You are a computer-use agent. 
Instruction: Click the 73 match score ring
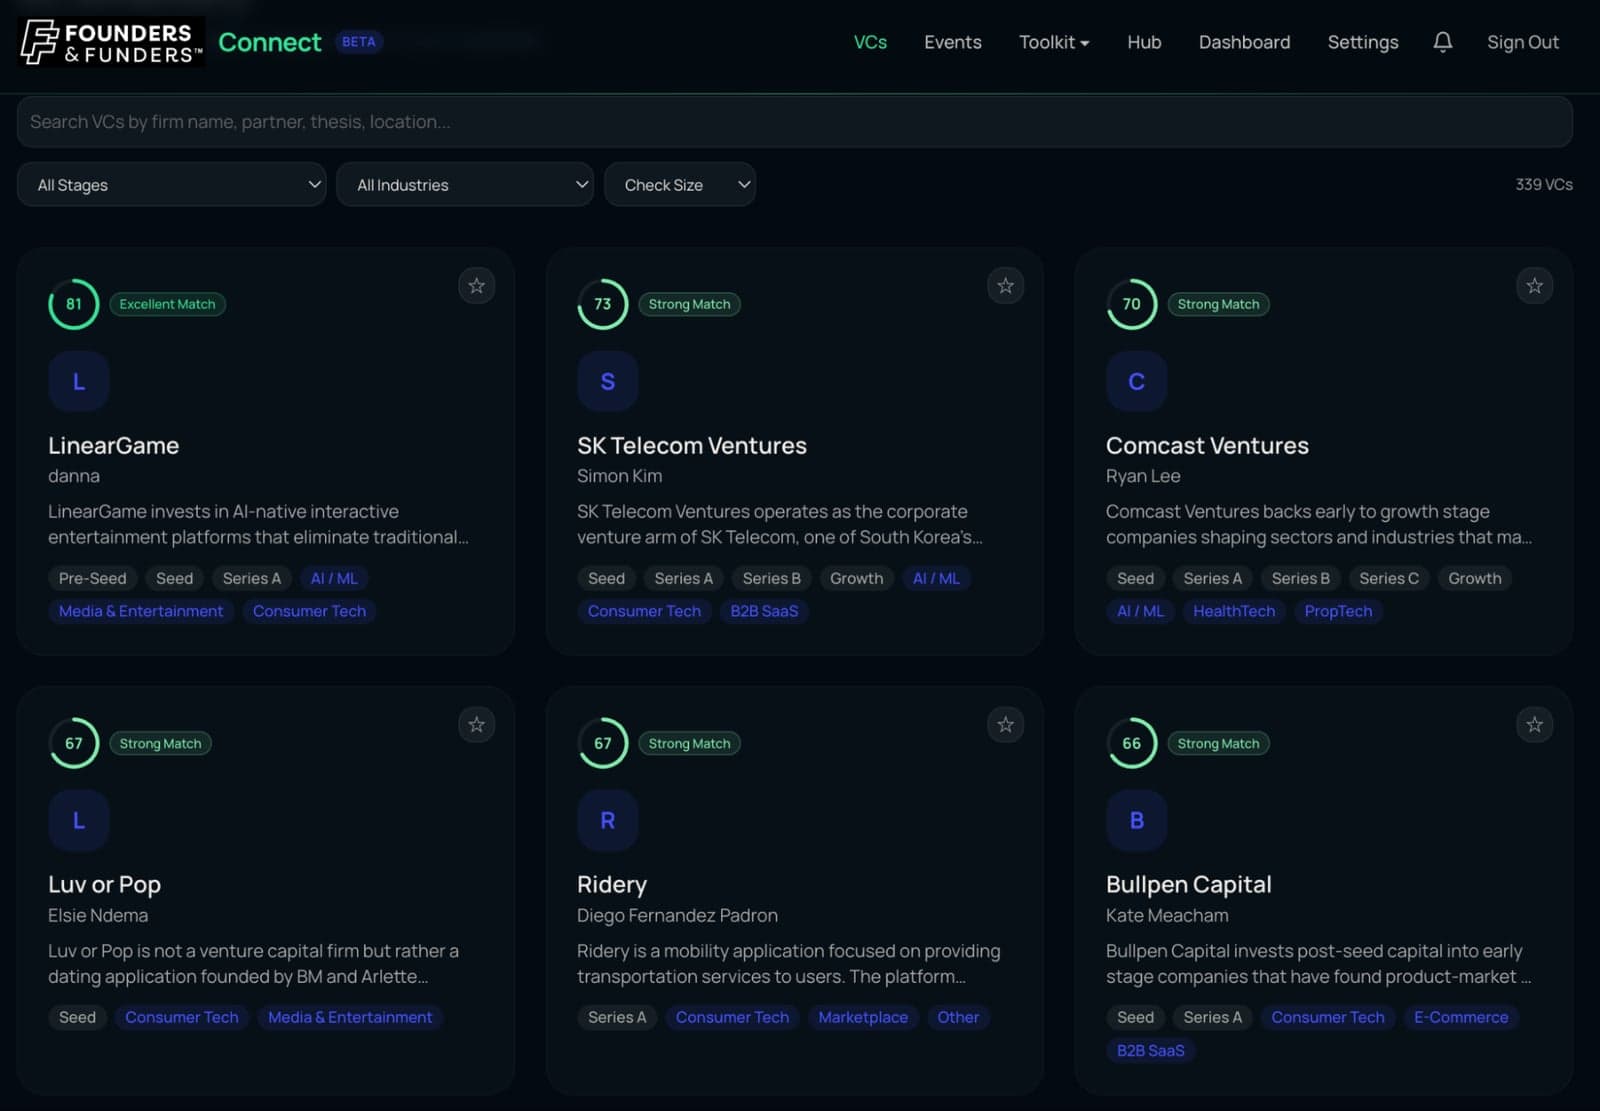point(603,304)
